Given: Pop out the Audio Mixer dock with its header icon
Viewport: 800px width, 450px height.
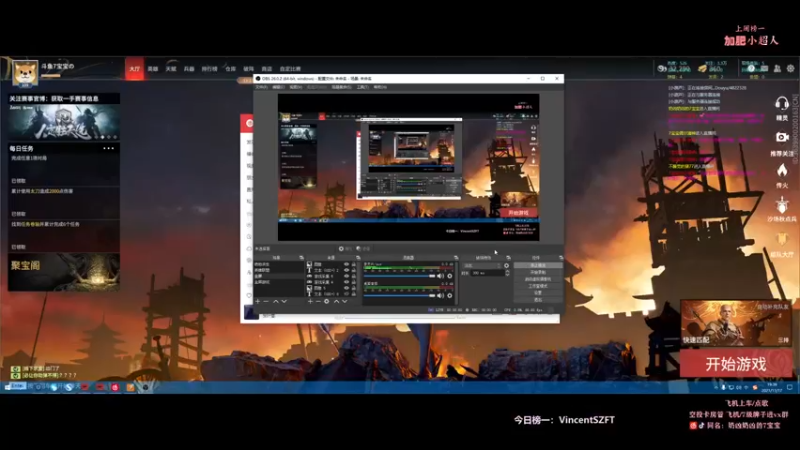Looking at the screenshot, I should (456, 258).
